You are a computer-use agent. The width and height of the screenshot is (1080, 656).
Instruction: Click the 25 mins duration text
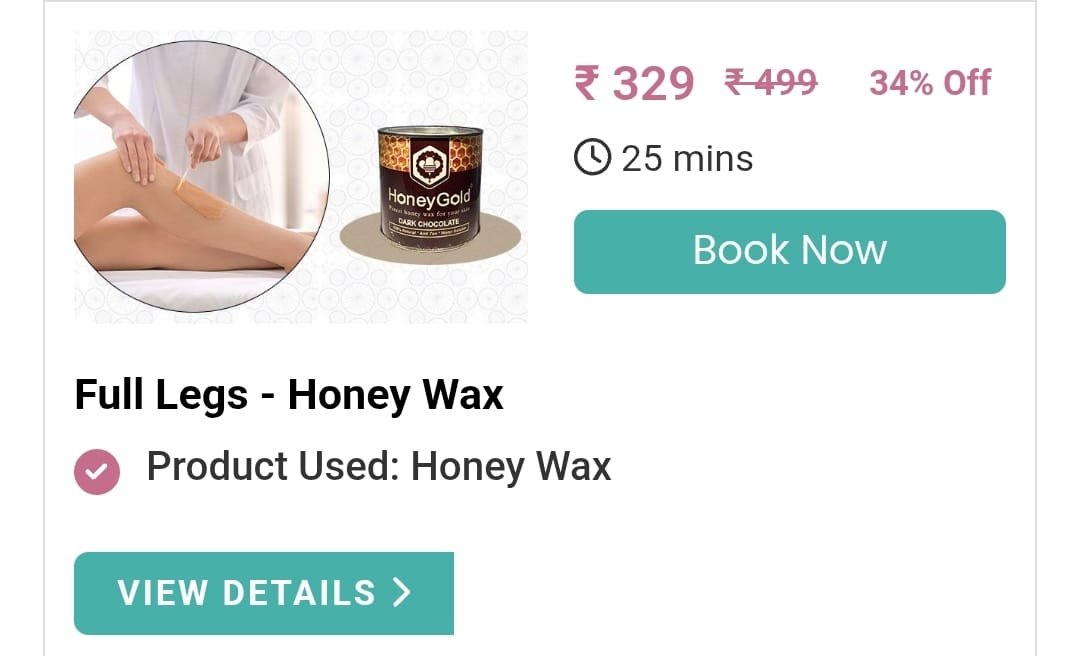(x=687, y=158)
